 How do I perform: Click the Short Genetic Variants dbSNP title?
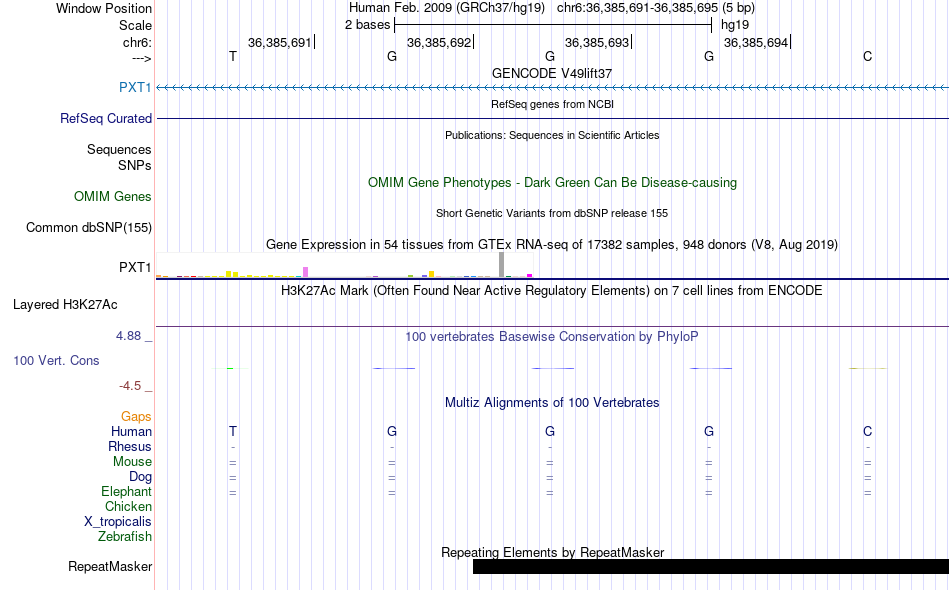pyautogui.click(x=552, y=213)
